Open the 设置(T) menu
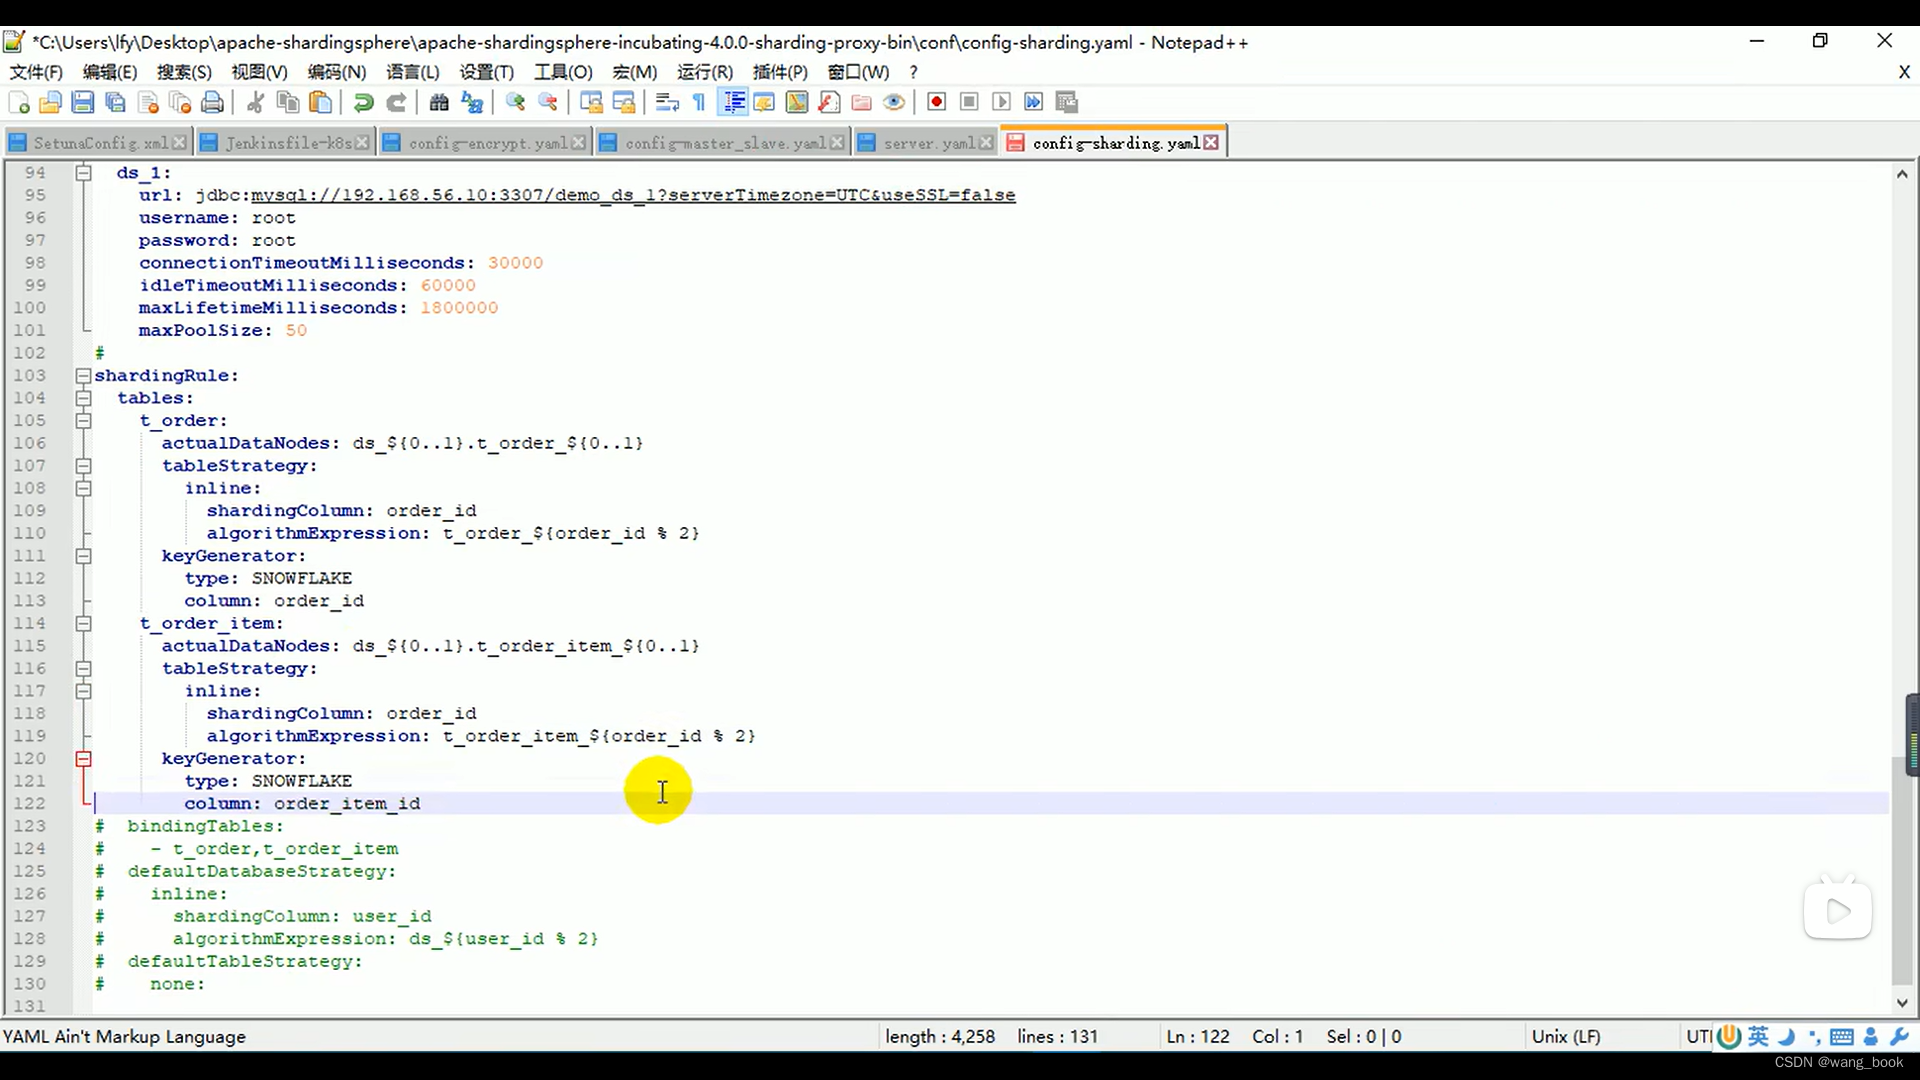 487,72
